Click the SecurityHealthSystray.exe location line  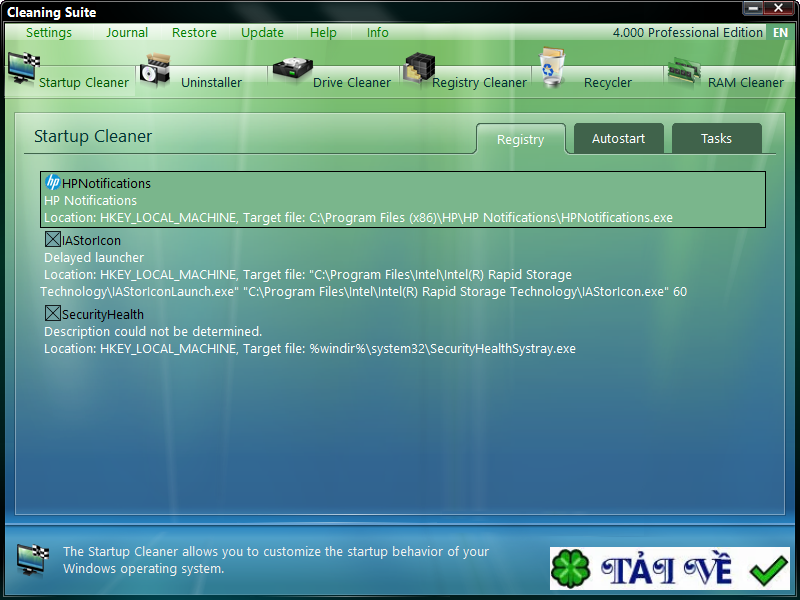(x=310, y=348)
